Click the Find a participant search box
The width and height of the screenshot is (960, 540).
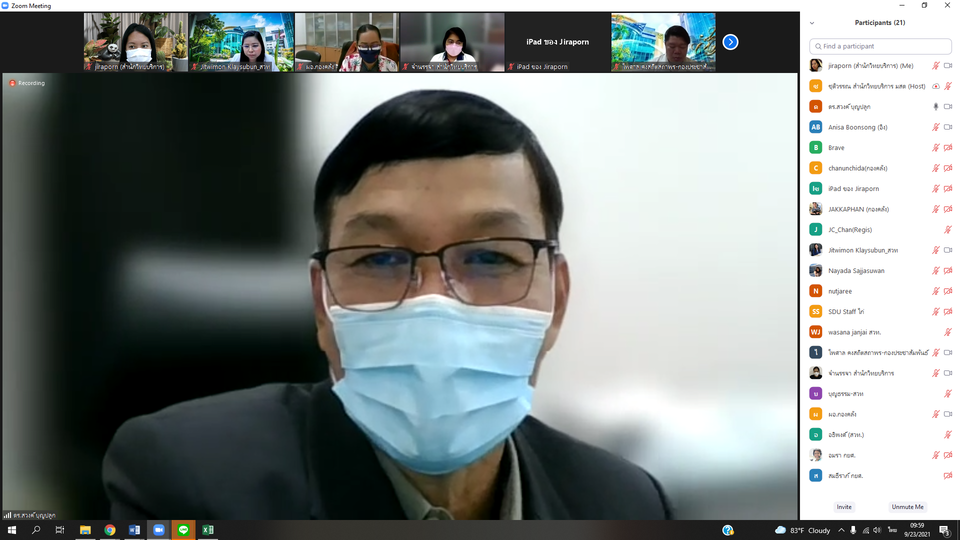pyautogui.click(x=880, y=46)
